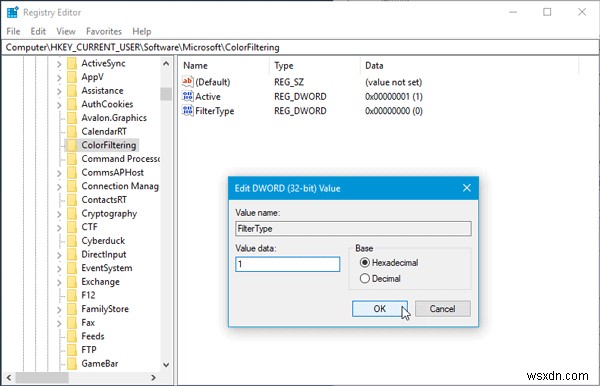
Task: Expand the AuthCookies key
Action: [59, 105]
